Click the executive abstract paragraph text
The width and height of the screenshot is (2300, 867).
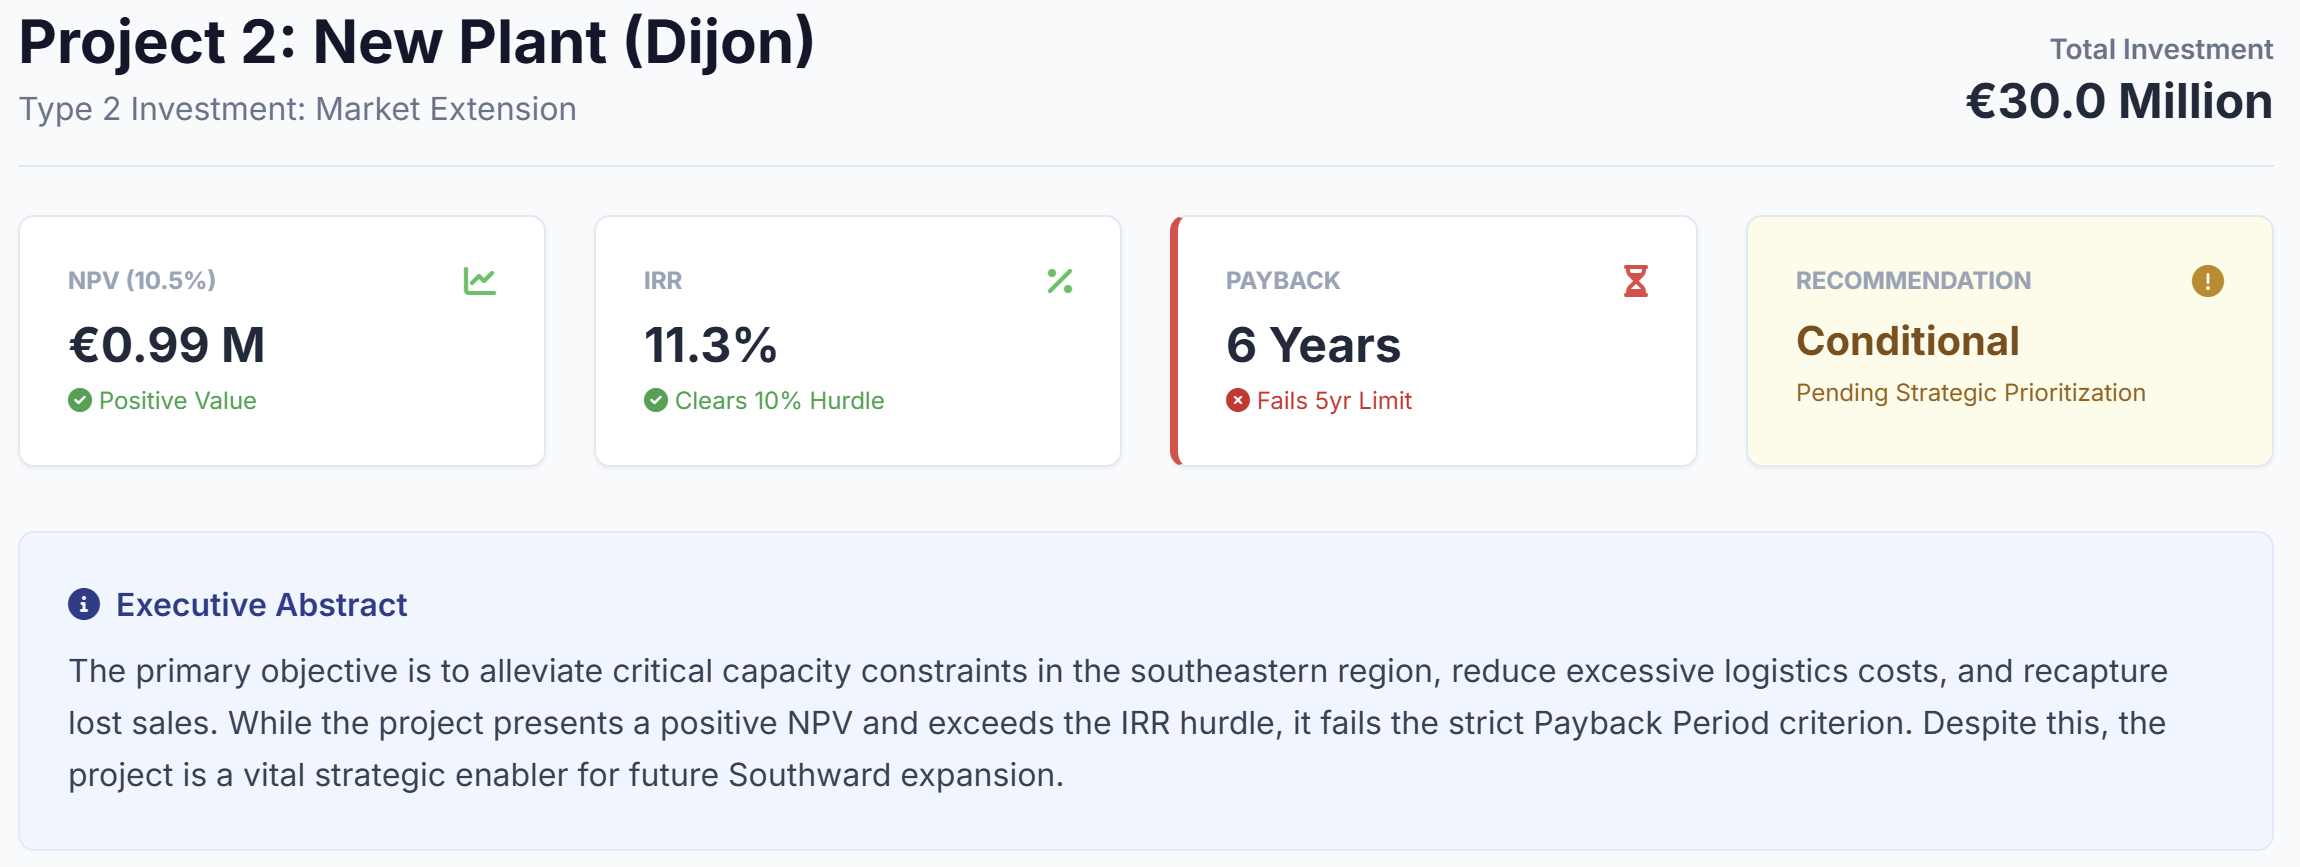[x=1116, y=722]
